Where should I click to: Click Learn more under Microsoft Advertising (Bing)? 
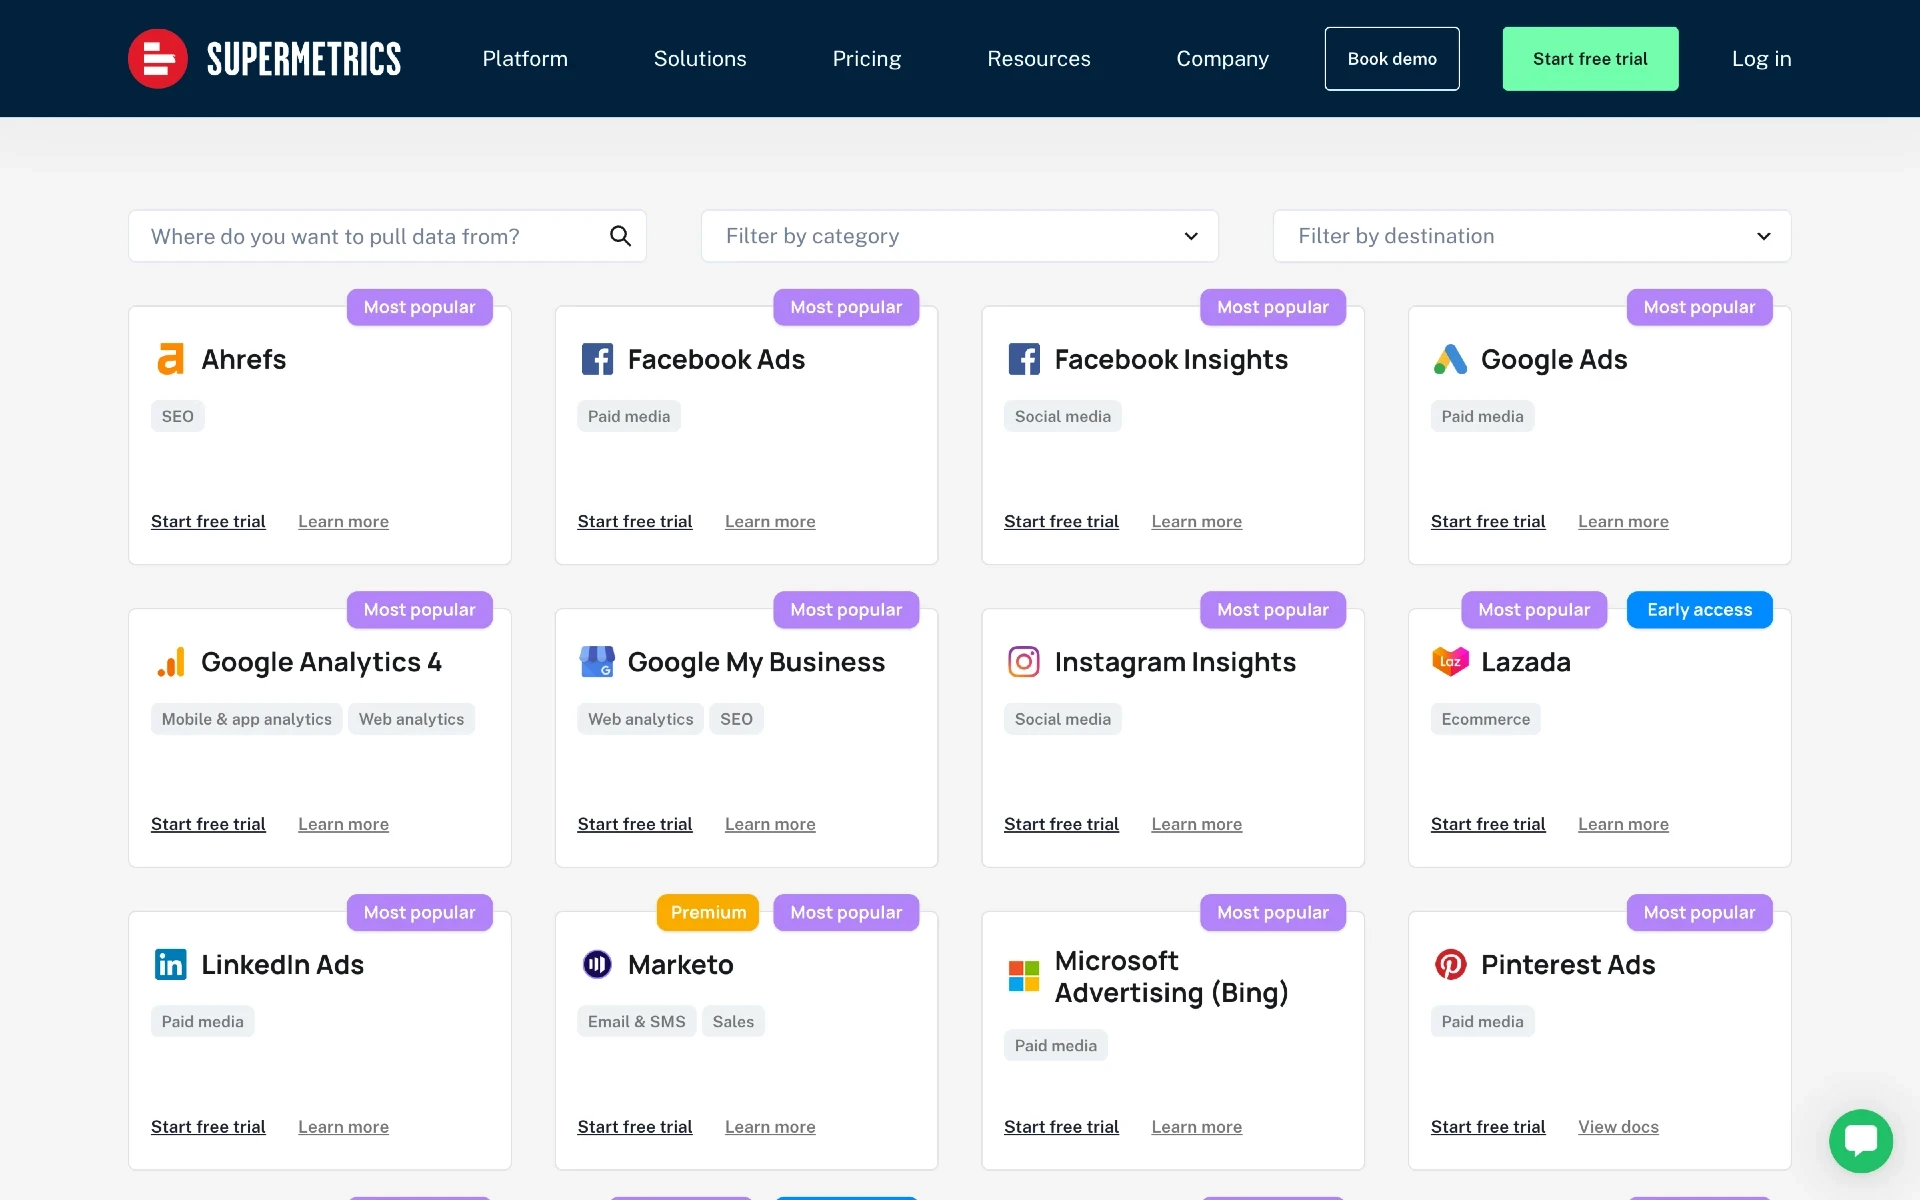[1197, 1126]
